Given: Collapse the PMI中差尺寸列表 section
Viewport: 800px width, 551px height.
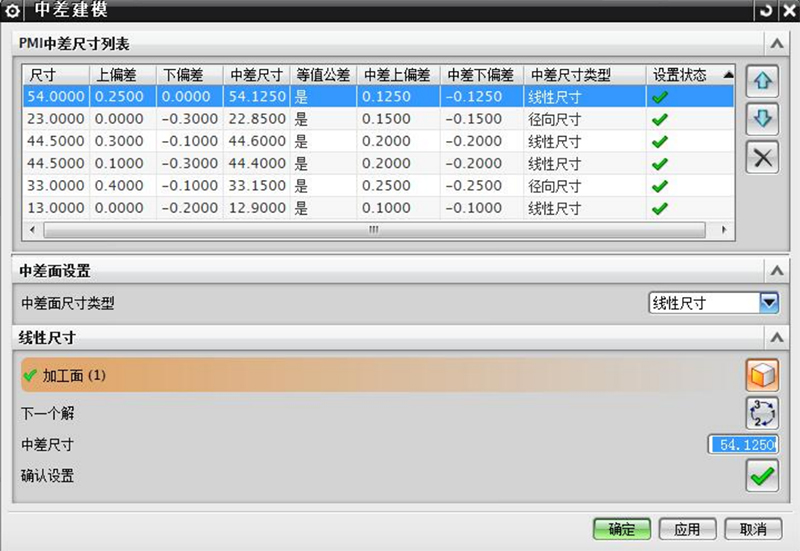Looking at the screenshot, I should [775, 44].
